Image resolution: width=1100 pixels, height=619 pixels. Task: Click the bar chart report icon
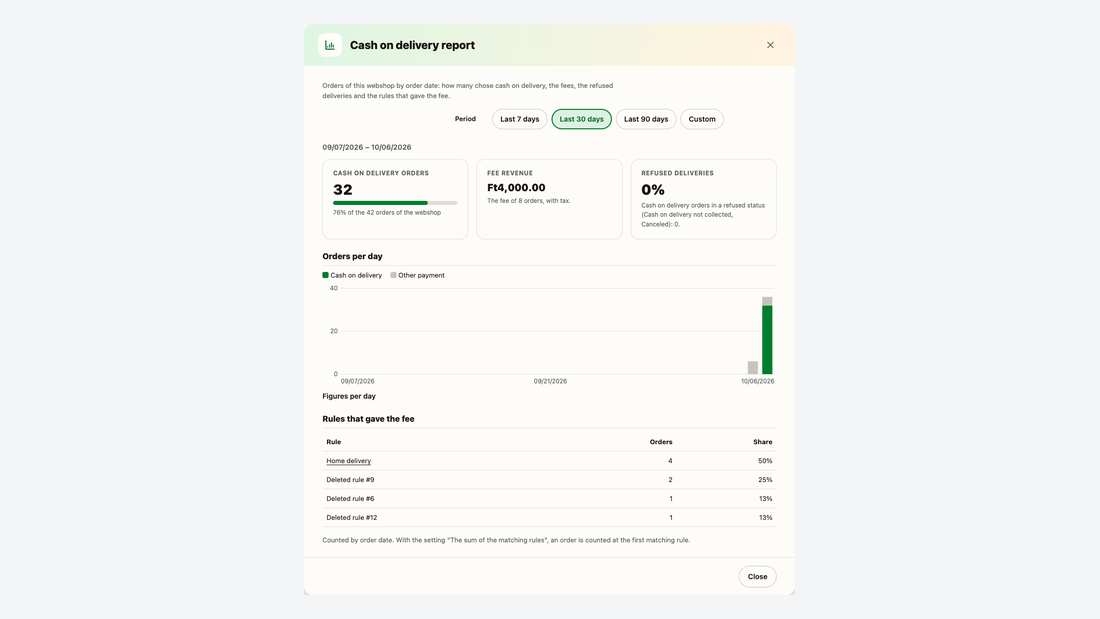(x=330, y=45)
